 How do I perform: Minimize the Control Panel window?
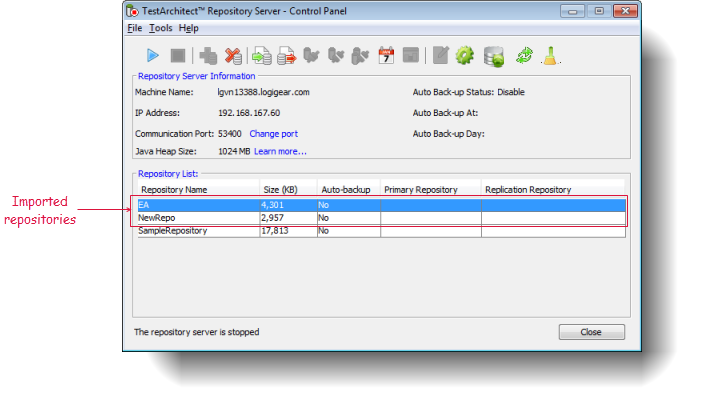[572, 11]
